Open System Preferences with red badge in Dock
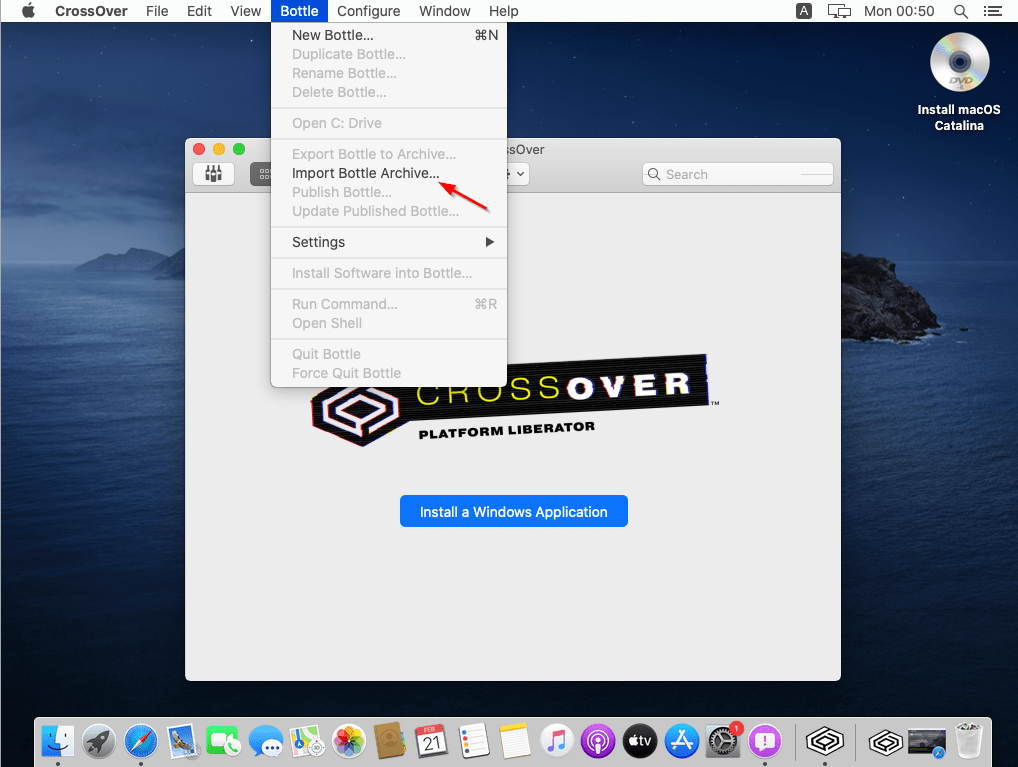 tap(723, 741)
